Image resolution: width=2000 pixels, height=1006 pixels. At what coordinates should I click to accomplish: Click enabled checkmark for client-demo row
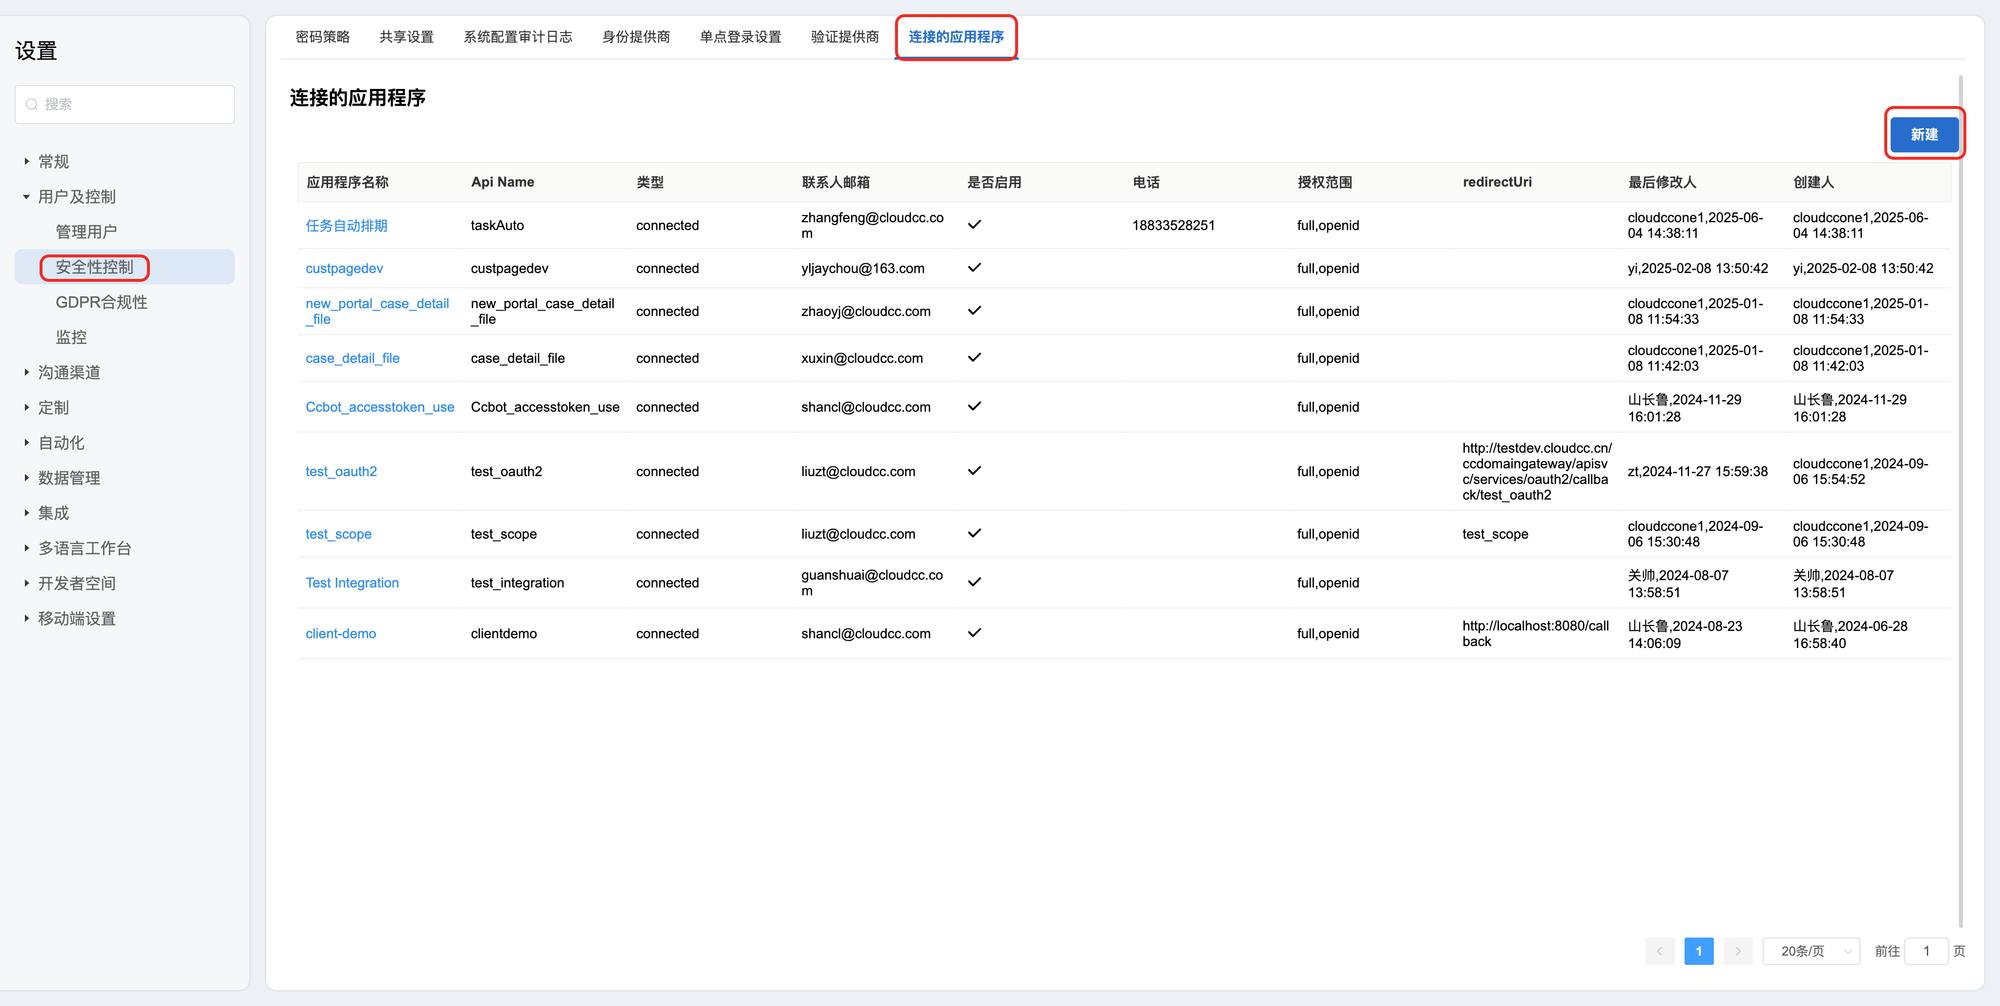tap(974, 633)
